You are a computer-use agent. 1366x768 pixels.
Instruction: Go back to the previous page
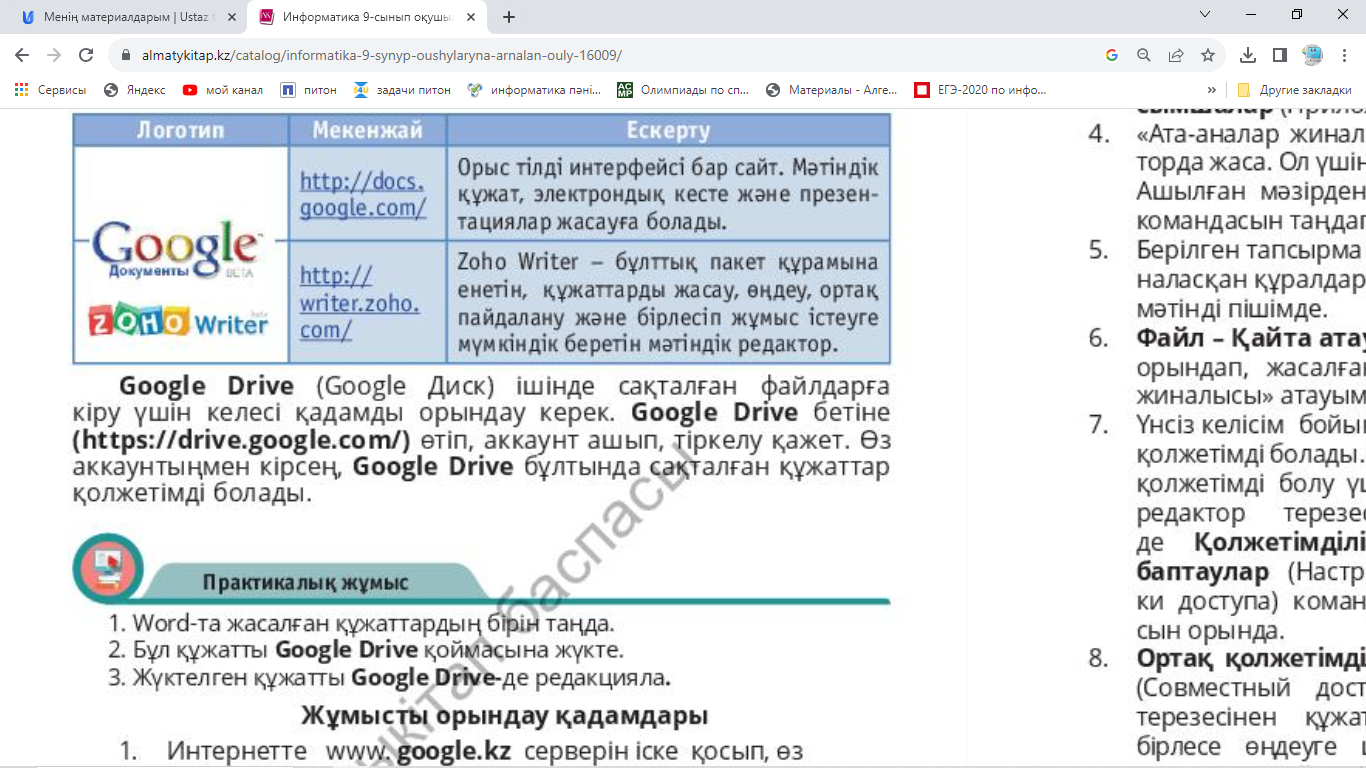click(22, 56)
